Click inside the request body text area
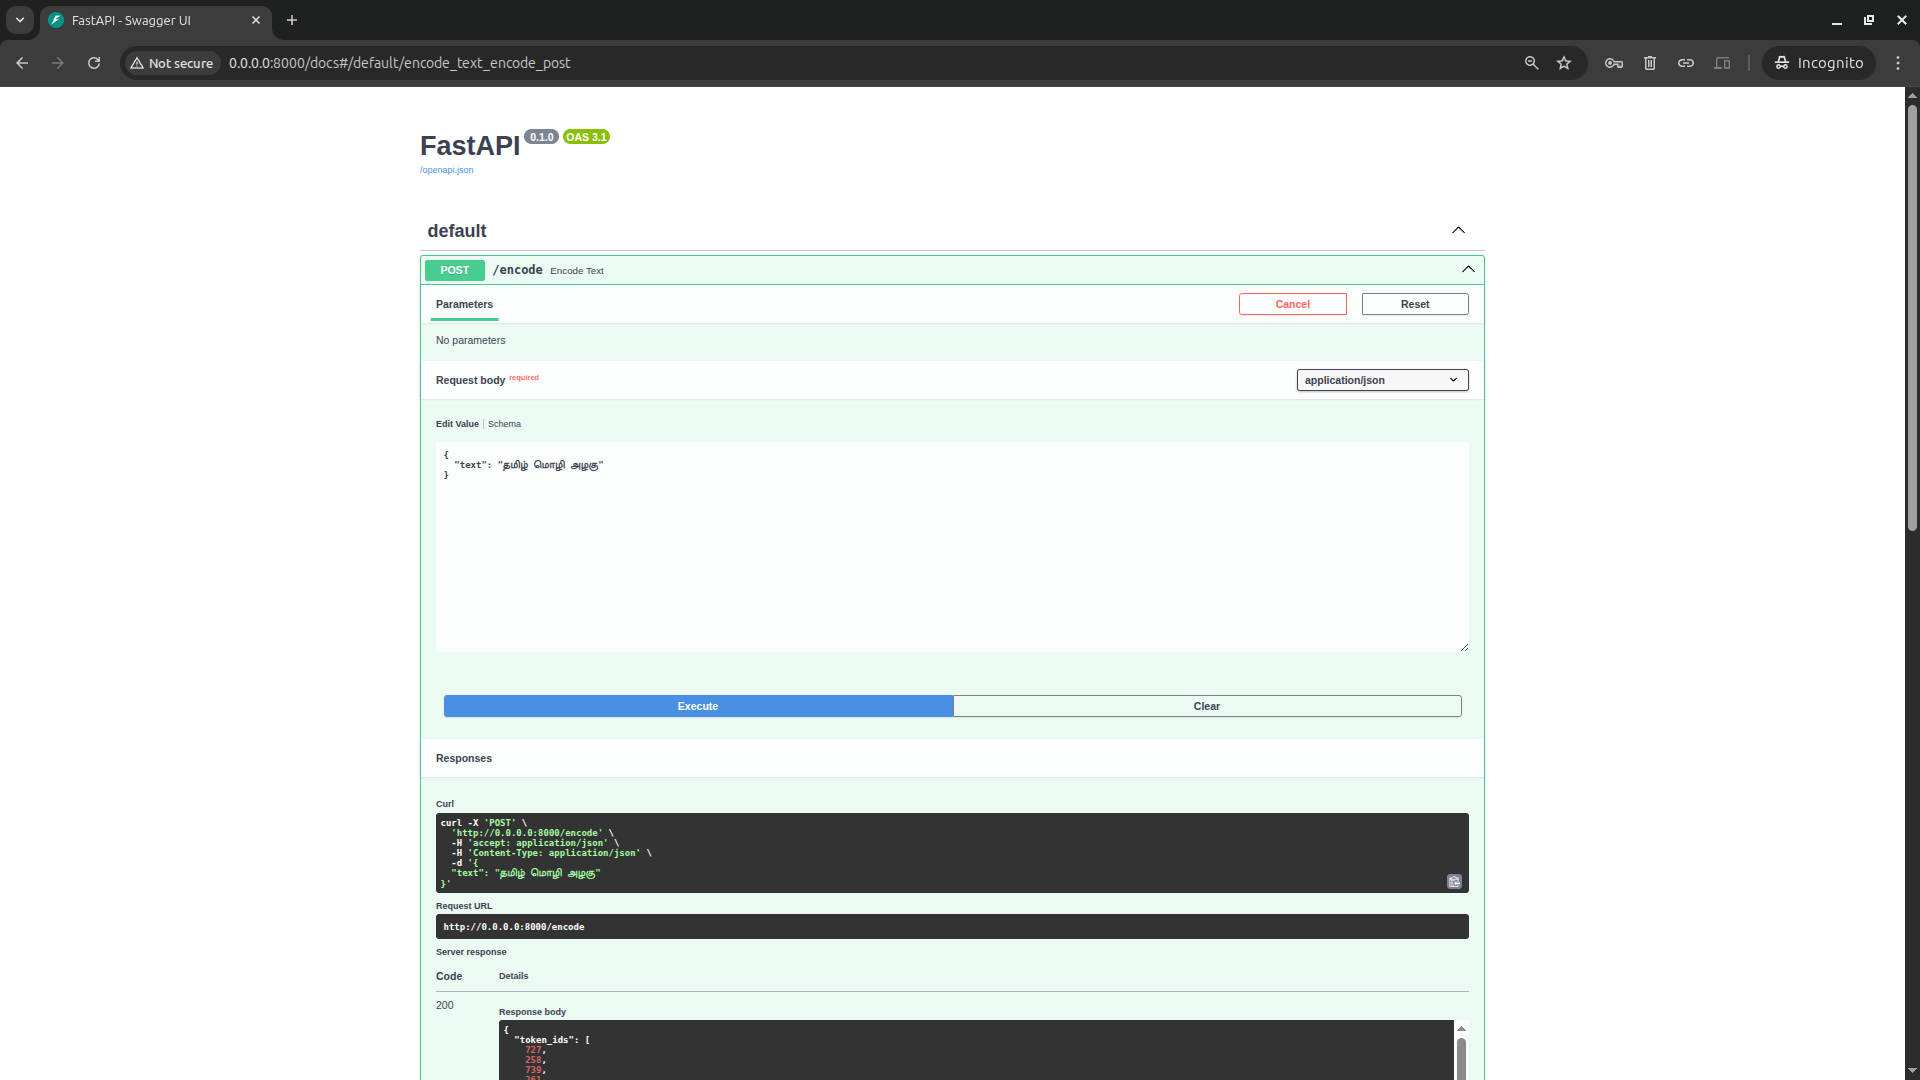The height and width of the screenshot is (1080, 1920). (952, 547)
